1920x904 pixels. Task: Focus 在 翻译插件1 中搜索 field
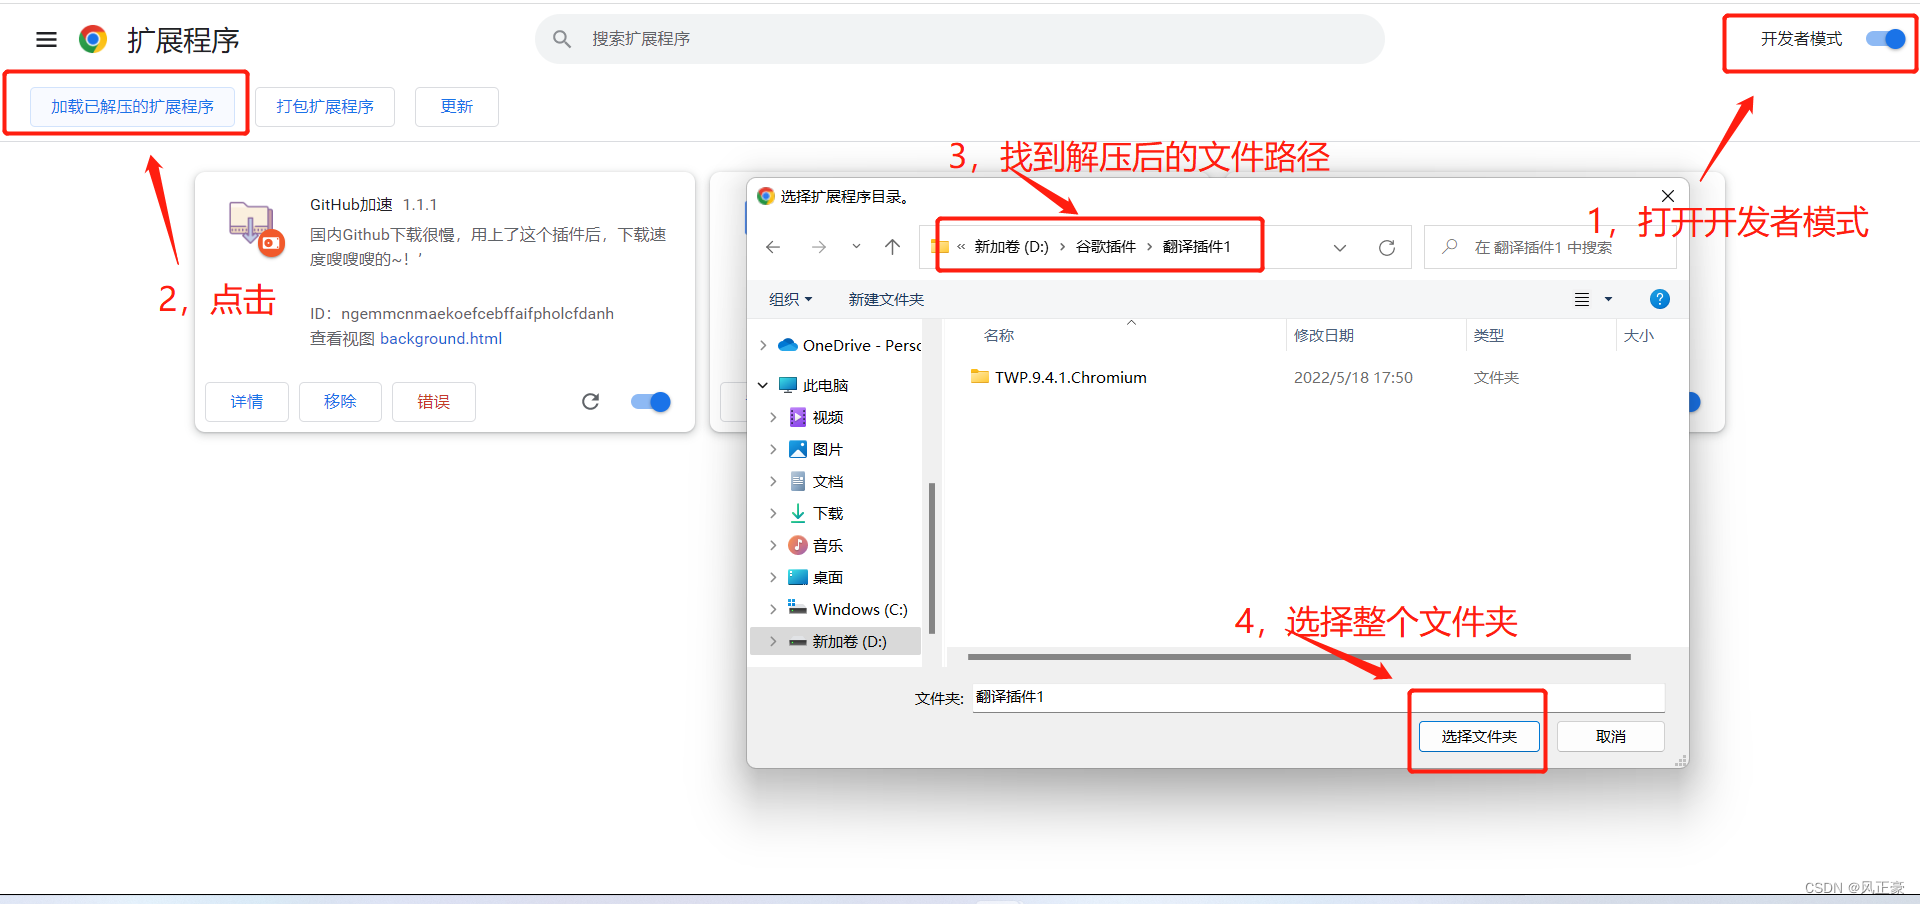click(x=1550, y=247)
